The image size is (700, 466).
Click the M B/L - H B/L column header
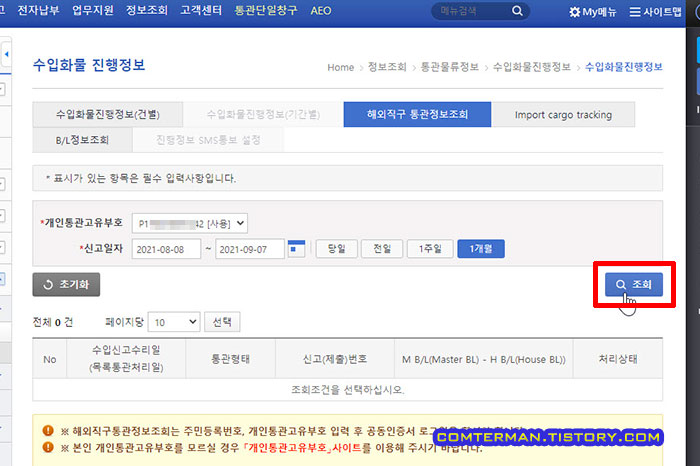[x=483, y=358]
